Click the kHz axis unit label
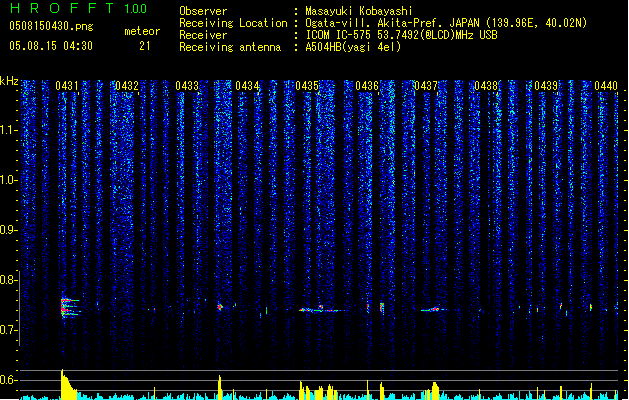629x400 pixels. [x=9, y=81]
